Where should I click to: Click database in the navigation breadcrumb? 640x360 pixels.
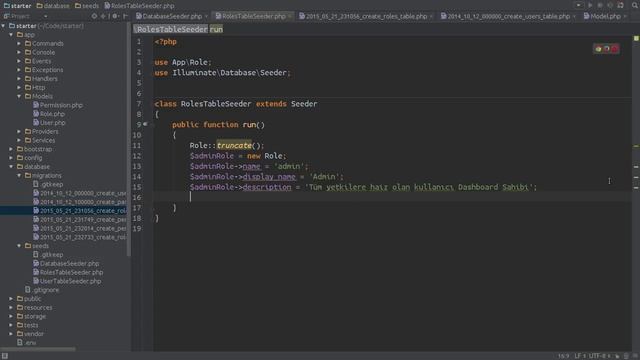click(53, 6)
